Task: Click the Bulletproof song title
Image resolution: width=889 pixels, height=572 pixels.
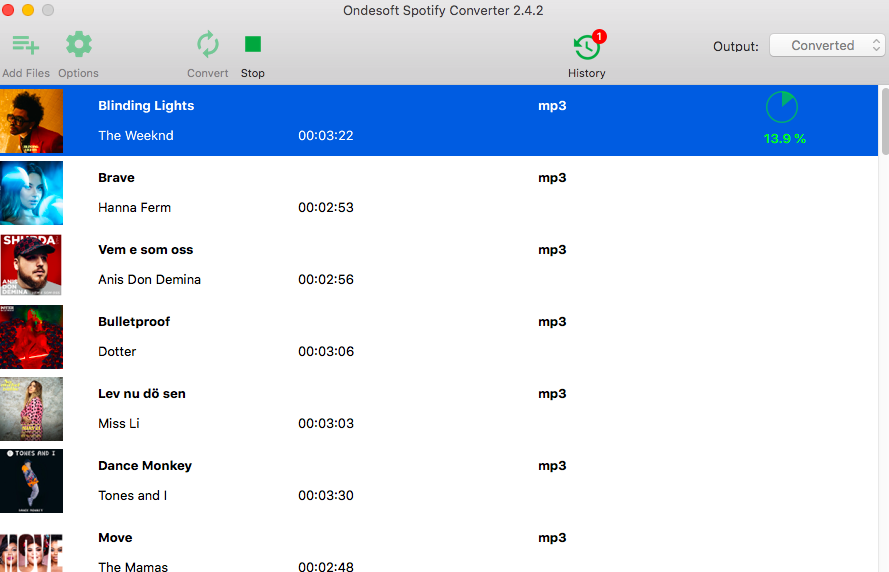Action: pyautogui.click(x=134, y=321)
